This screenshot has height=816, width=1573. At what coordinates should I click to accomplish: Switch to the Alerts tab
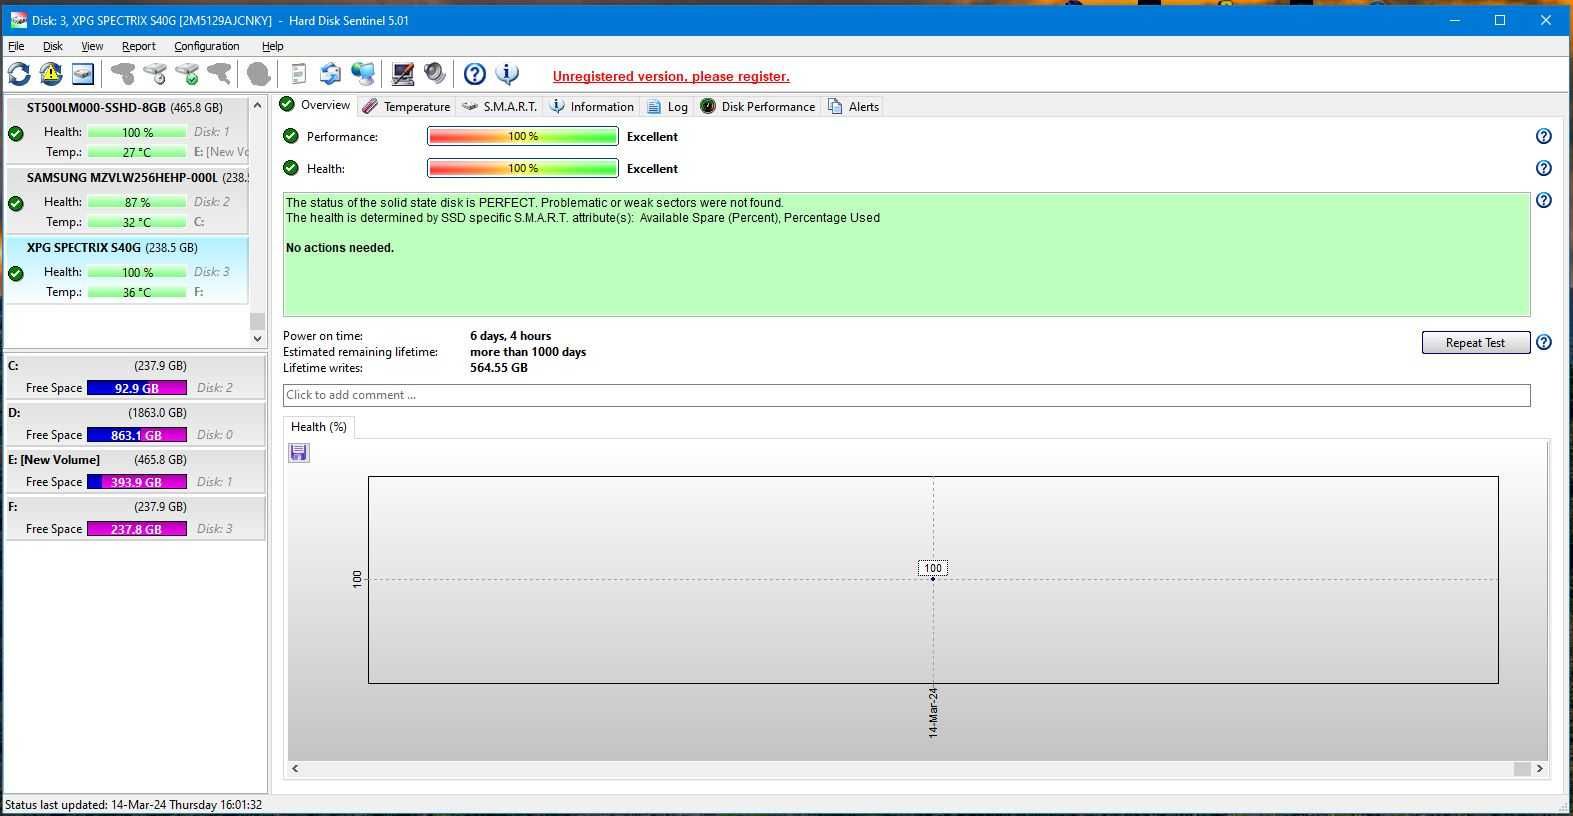[854, 106]
